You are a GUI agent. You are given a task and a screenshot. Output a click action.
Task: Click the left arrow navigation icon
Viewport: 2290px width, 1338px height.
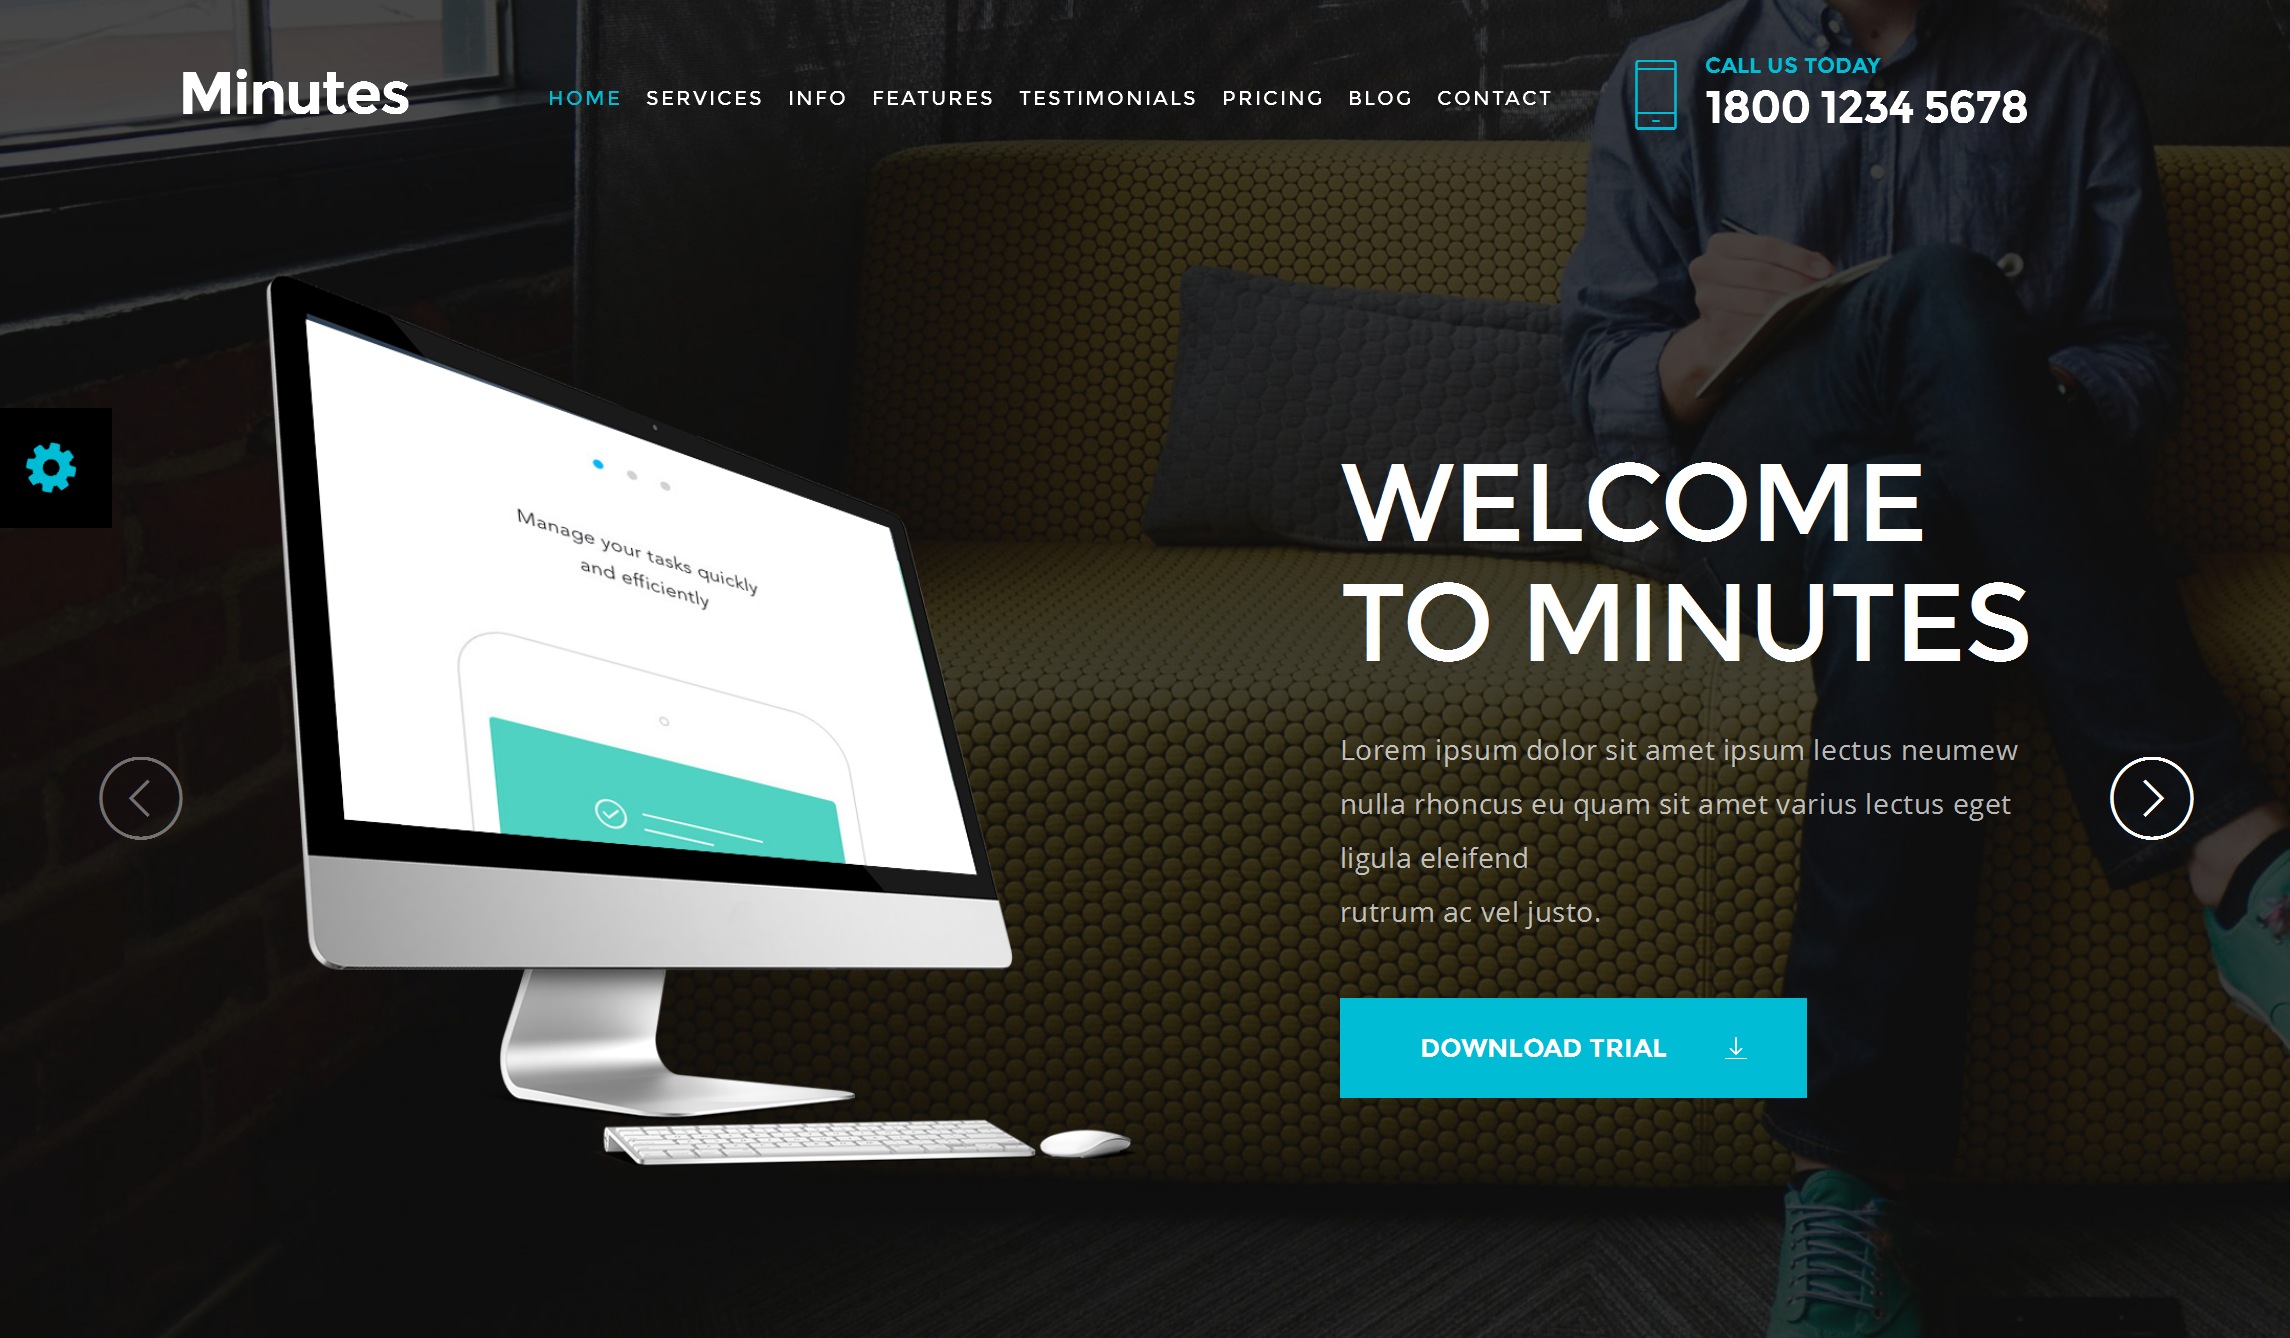140,796
